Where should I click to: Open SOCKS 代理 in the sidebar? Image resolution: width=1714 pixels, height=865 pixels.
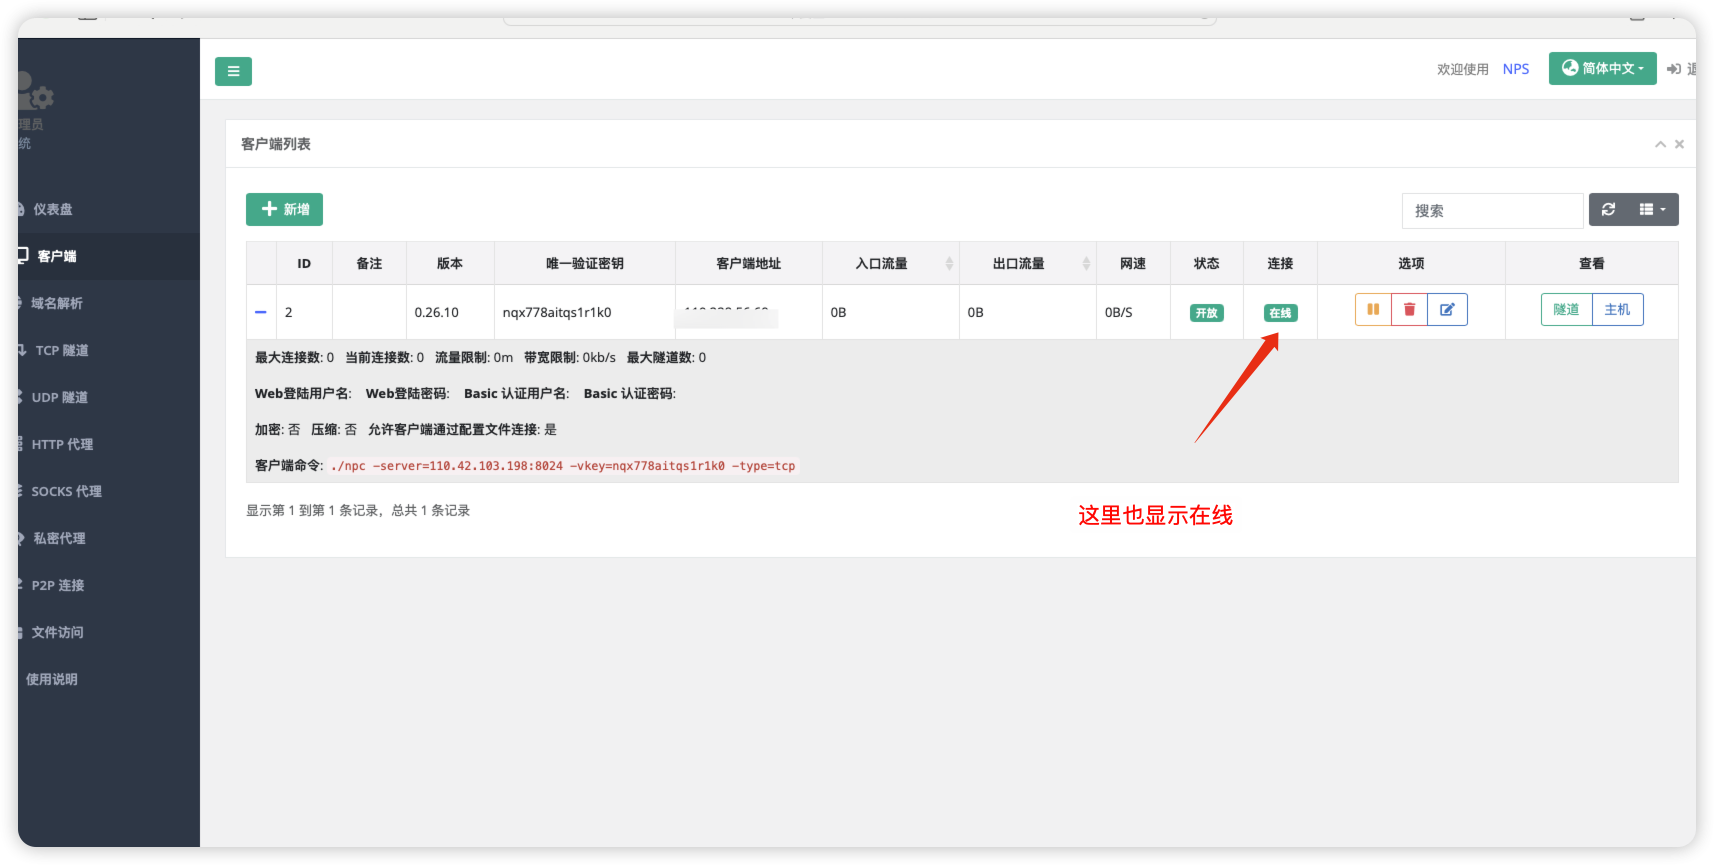click(108, 491)
